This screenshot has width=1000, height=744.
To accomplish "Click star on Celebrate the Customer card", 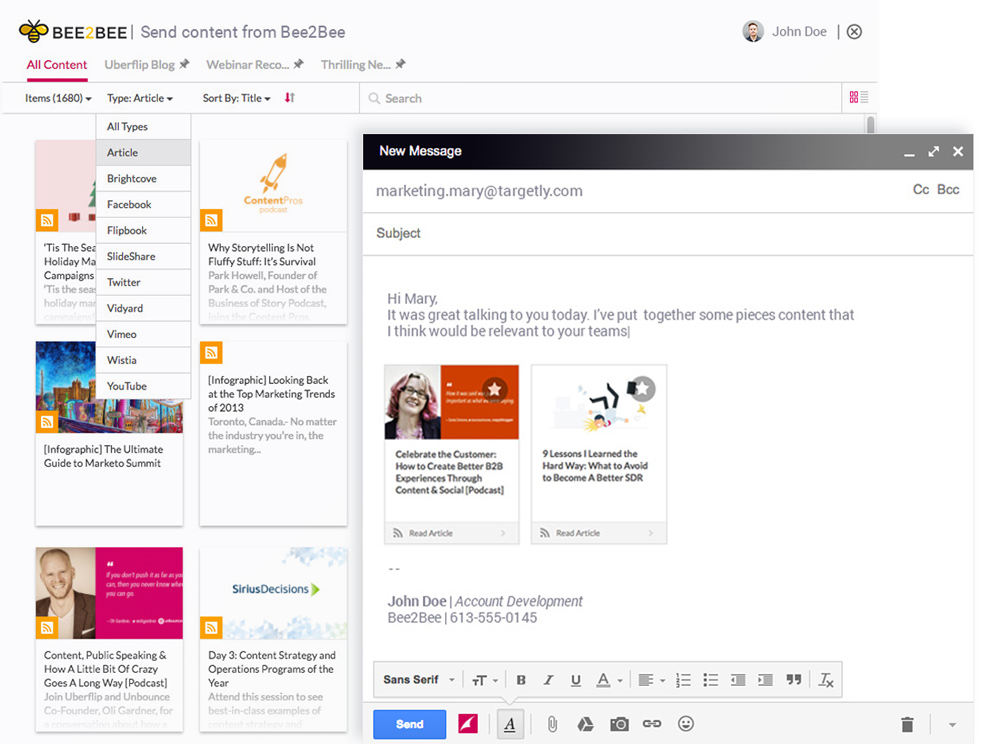I will coord(494,389).
